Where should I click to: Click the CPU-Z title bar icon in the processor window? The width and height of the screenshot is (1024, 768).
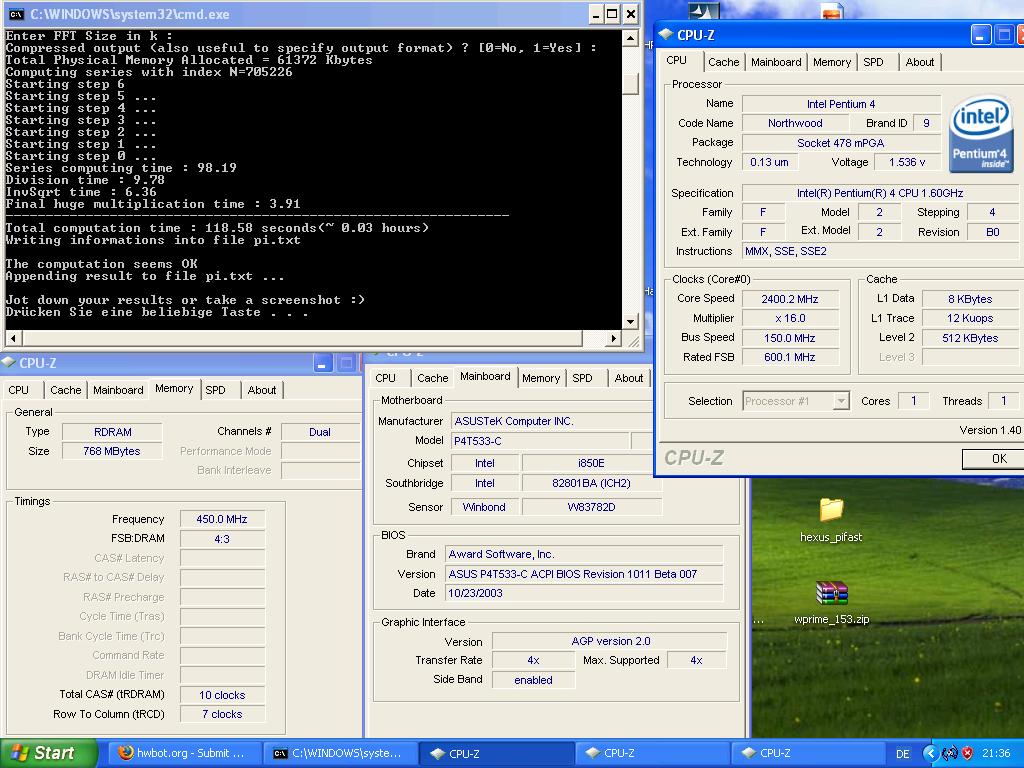tap(665, 35)
